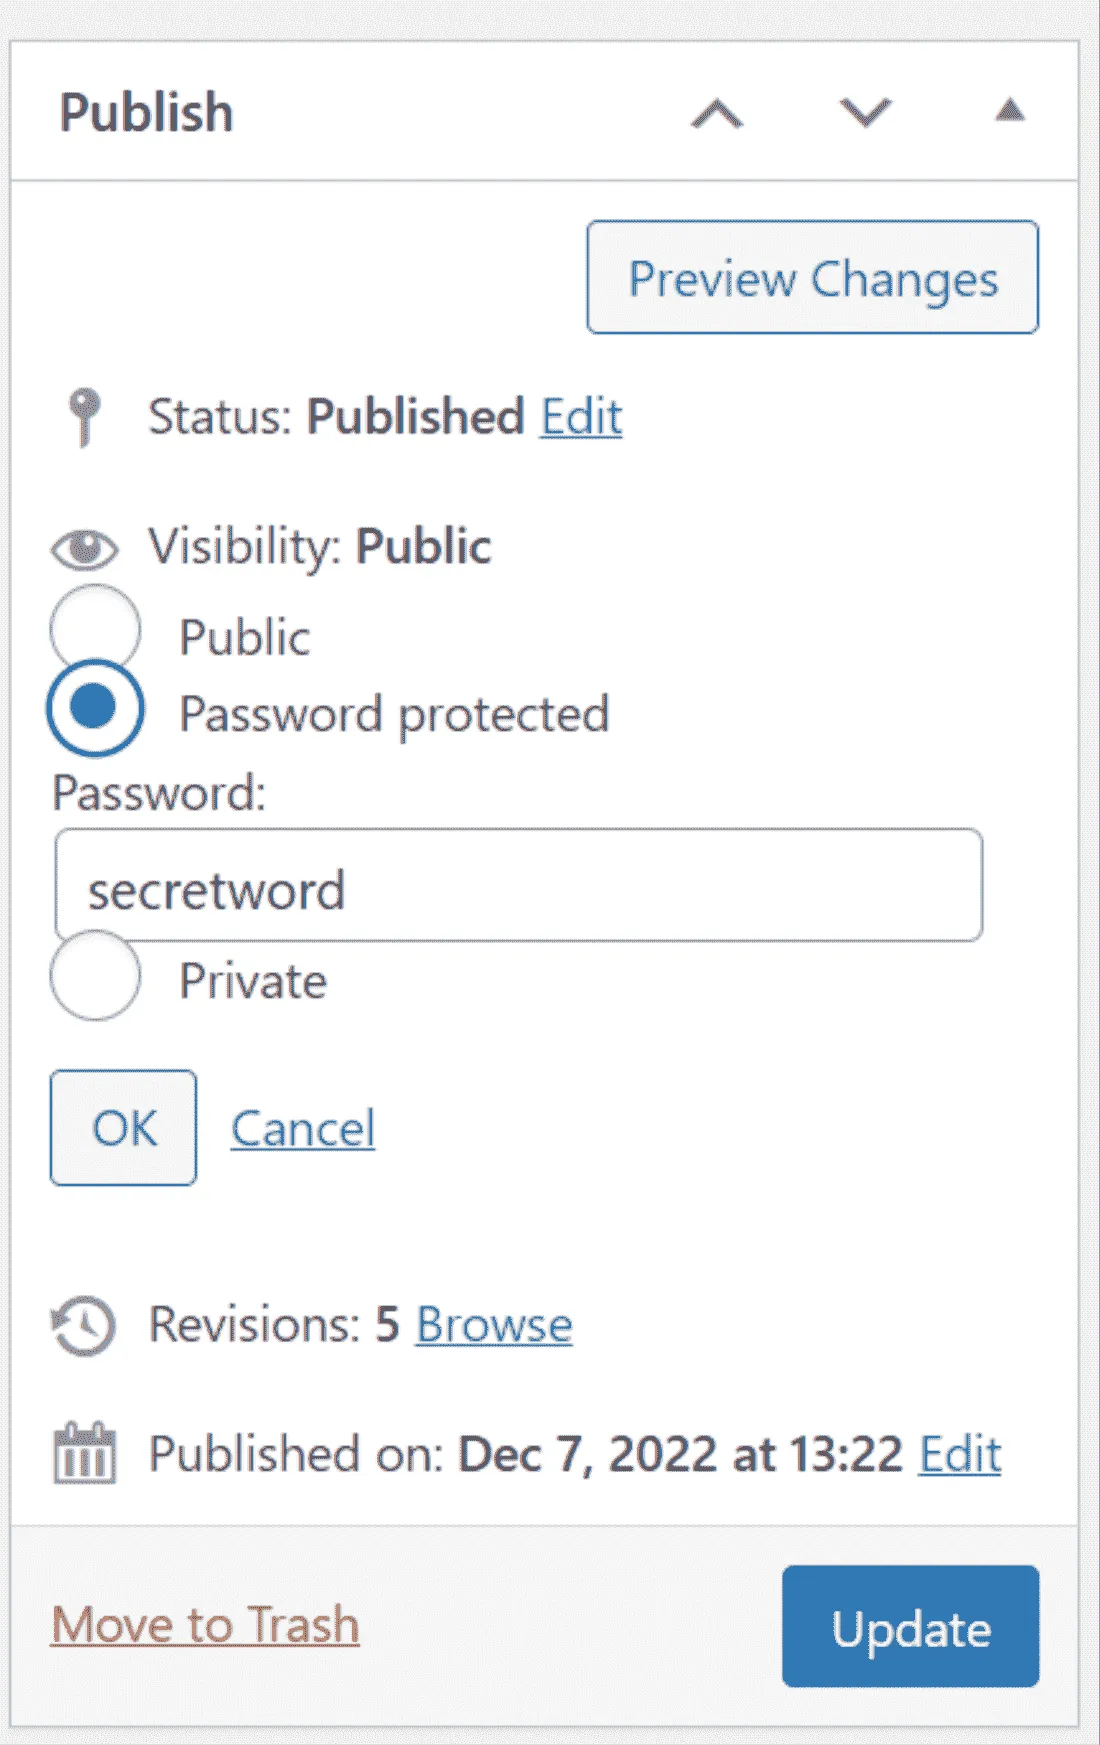Edit the published date
This screenshot has width=1100, height=1745.
(x=960, y=1454)
